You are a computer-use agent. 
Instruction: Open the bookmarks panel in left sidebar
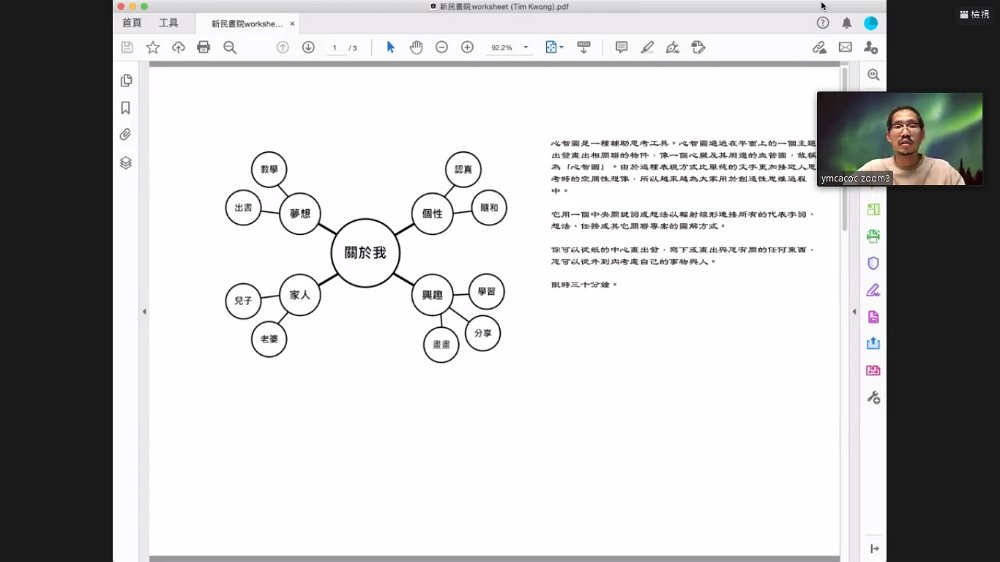(126, 108)
